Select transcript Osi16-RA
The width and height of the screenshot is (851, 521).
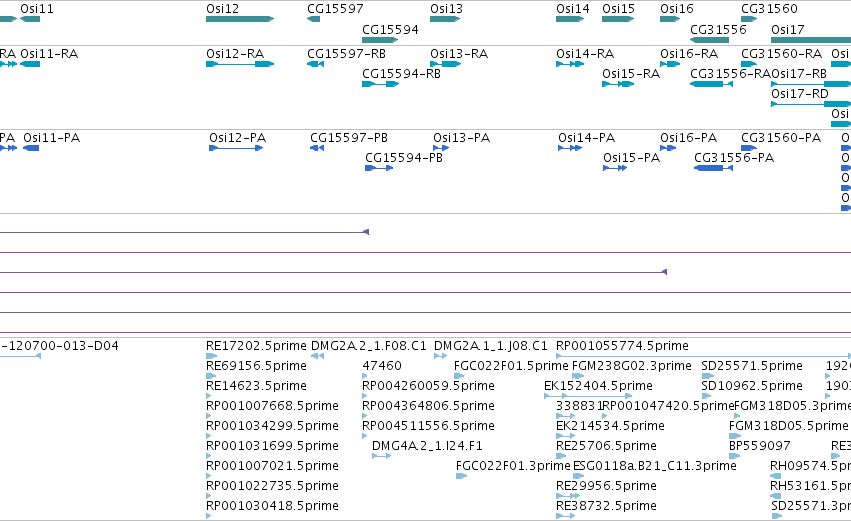coord(670,64)
